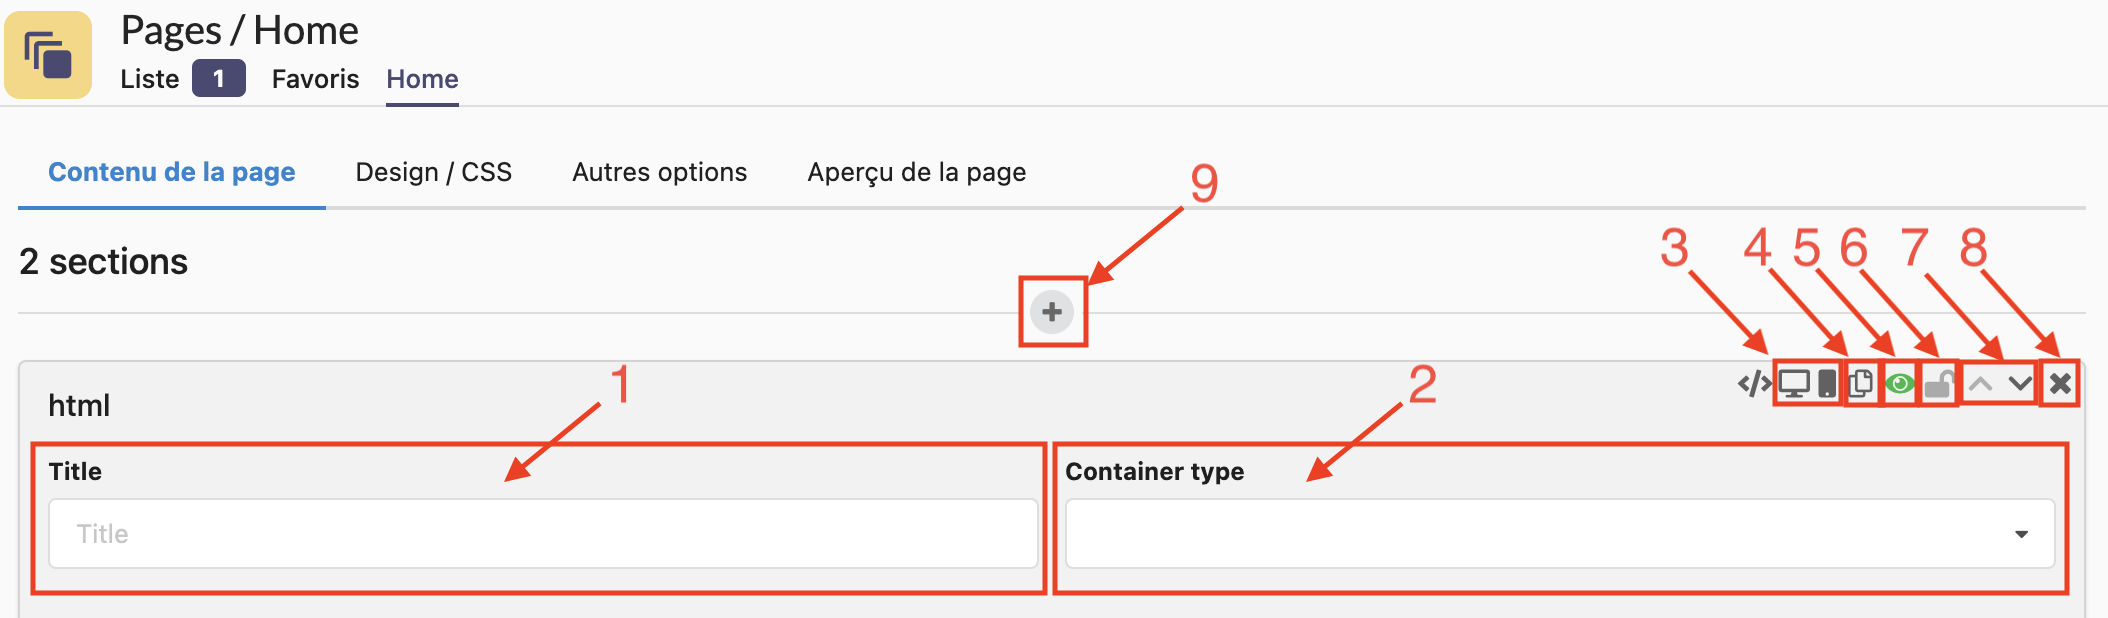The width and height of the screenshot is (2108, 618).
Task: Open the Favoris link
Action: pos(315,79)
